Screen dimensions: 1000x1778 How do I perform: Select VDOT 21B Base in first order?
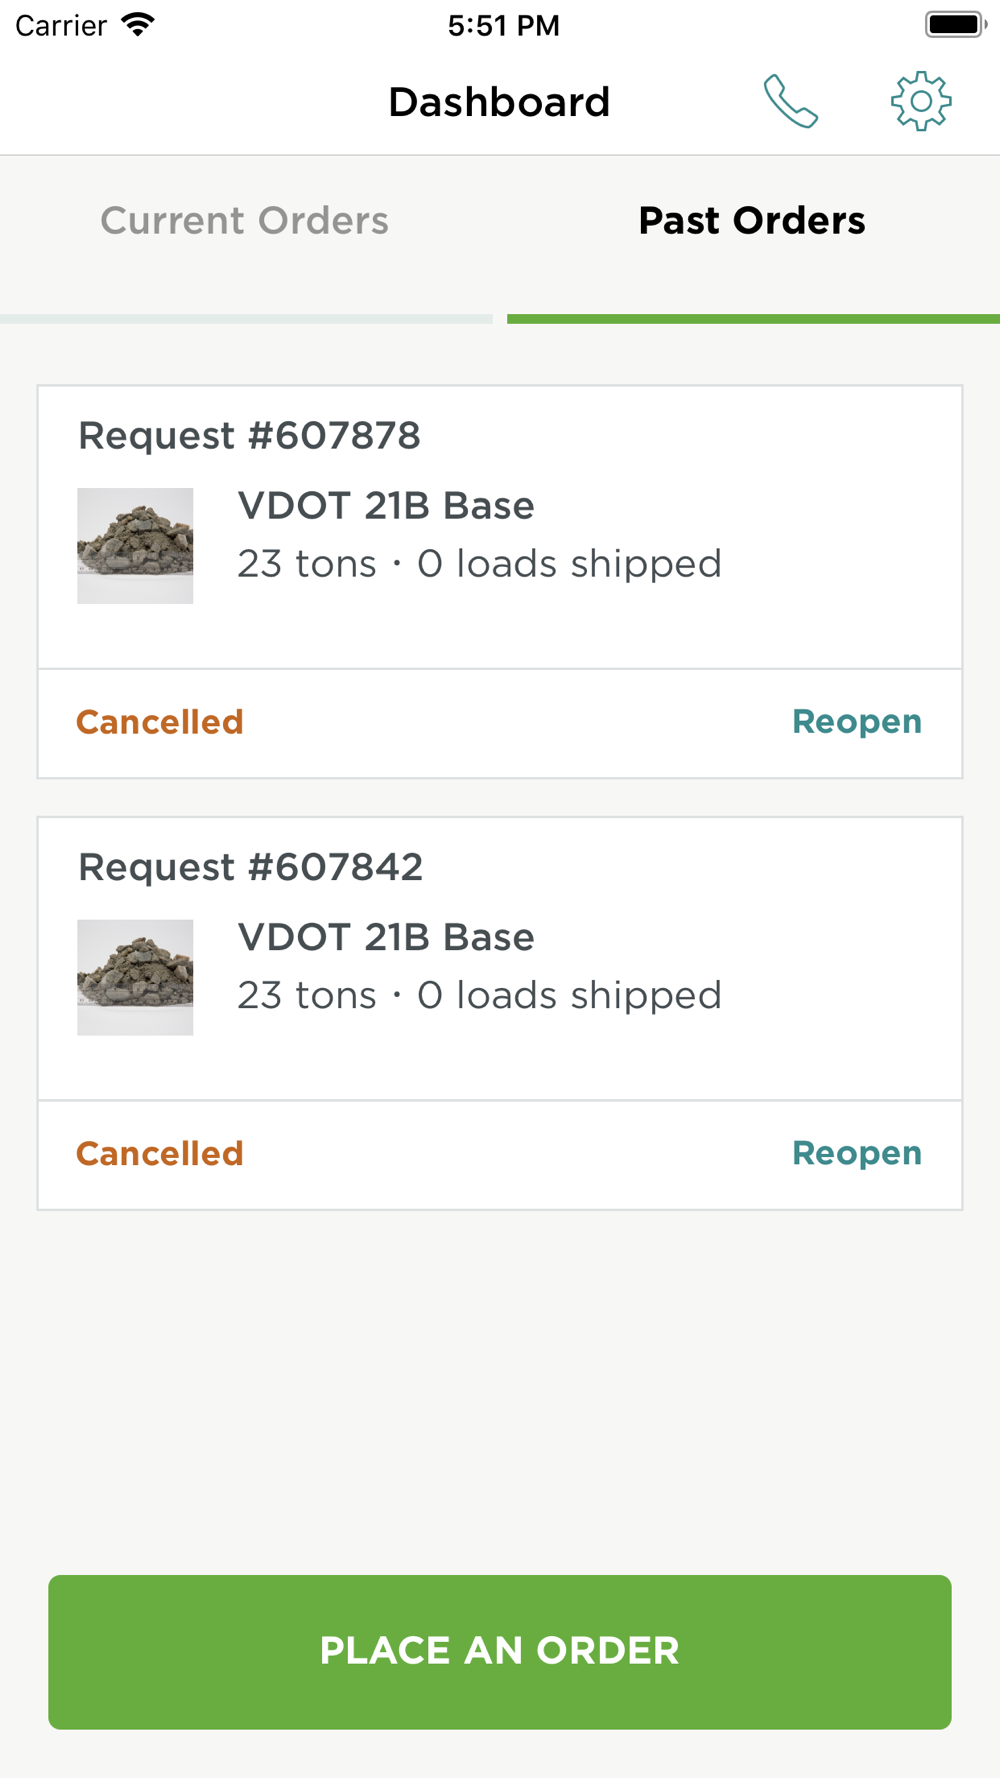386,506
